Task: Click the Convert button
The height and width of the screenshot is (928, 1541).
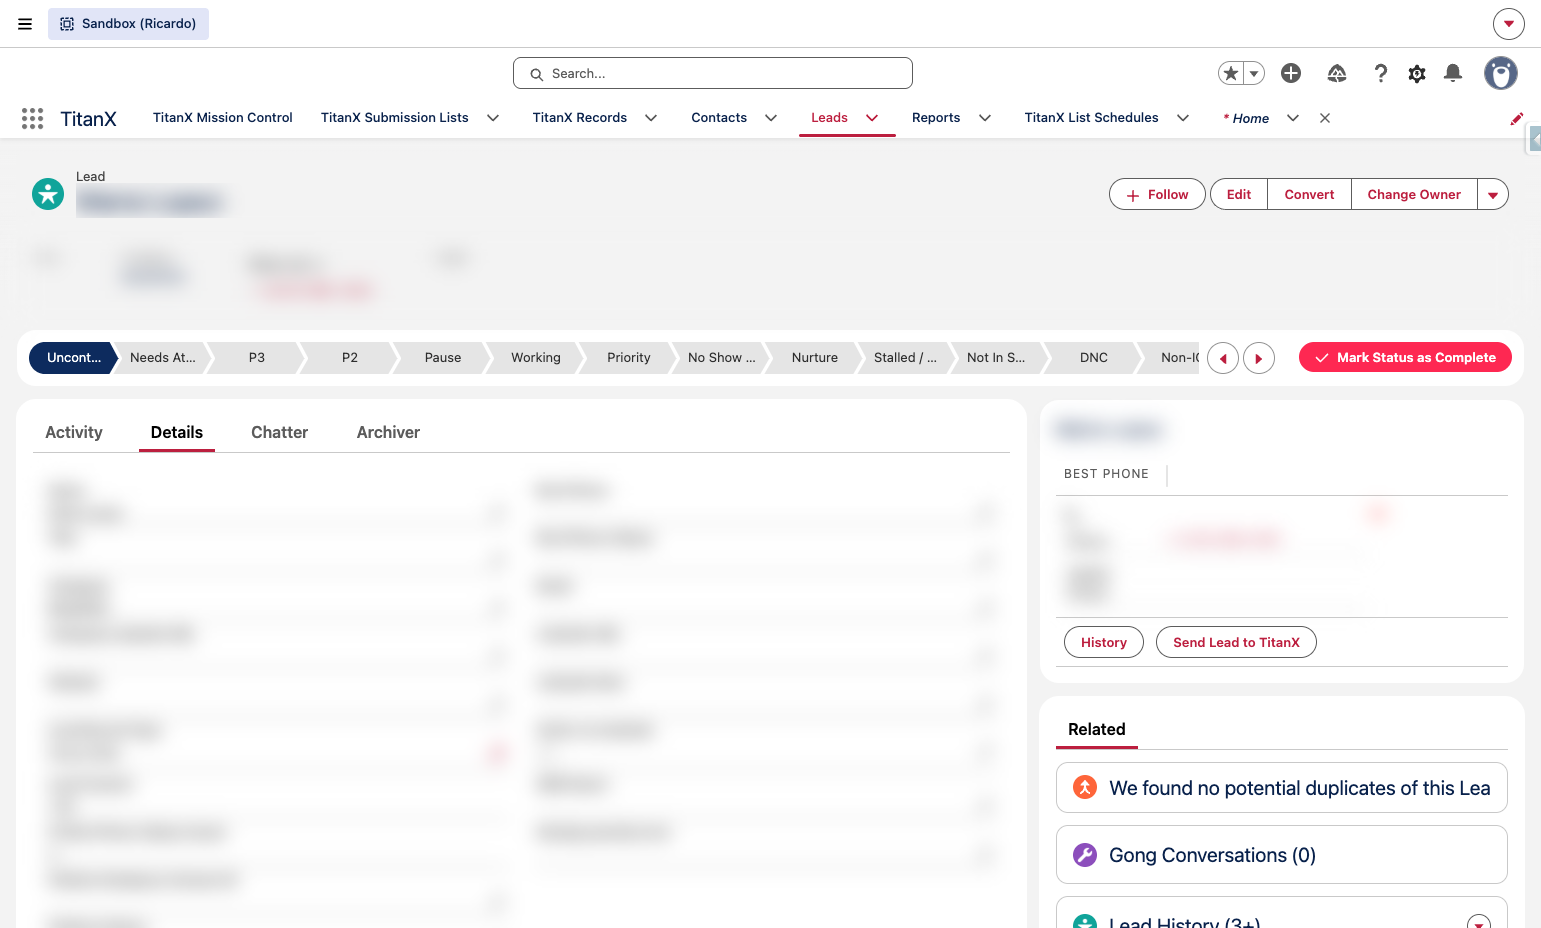Action: pos(1310,195)
